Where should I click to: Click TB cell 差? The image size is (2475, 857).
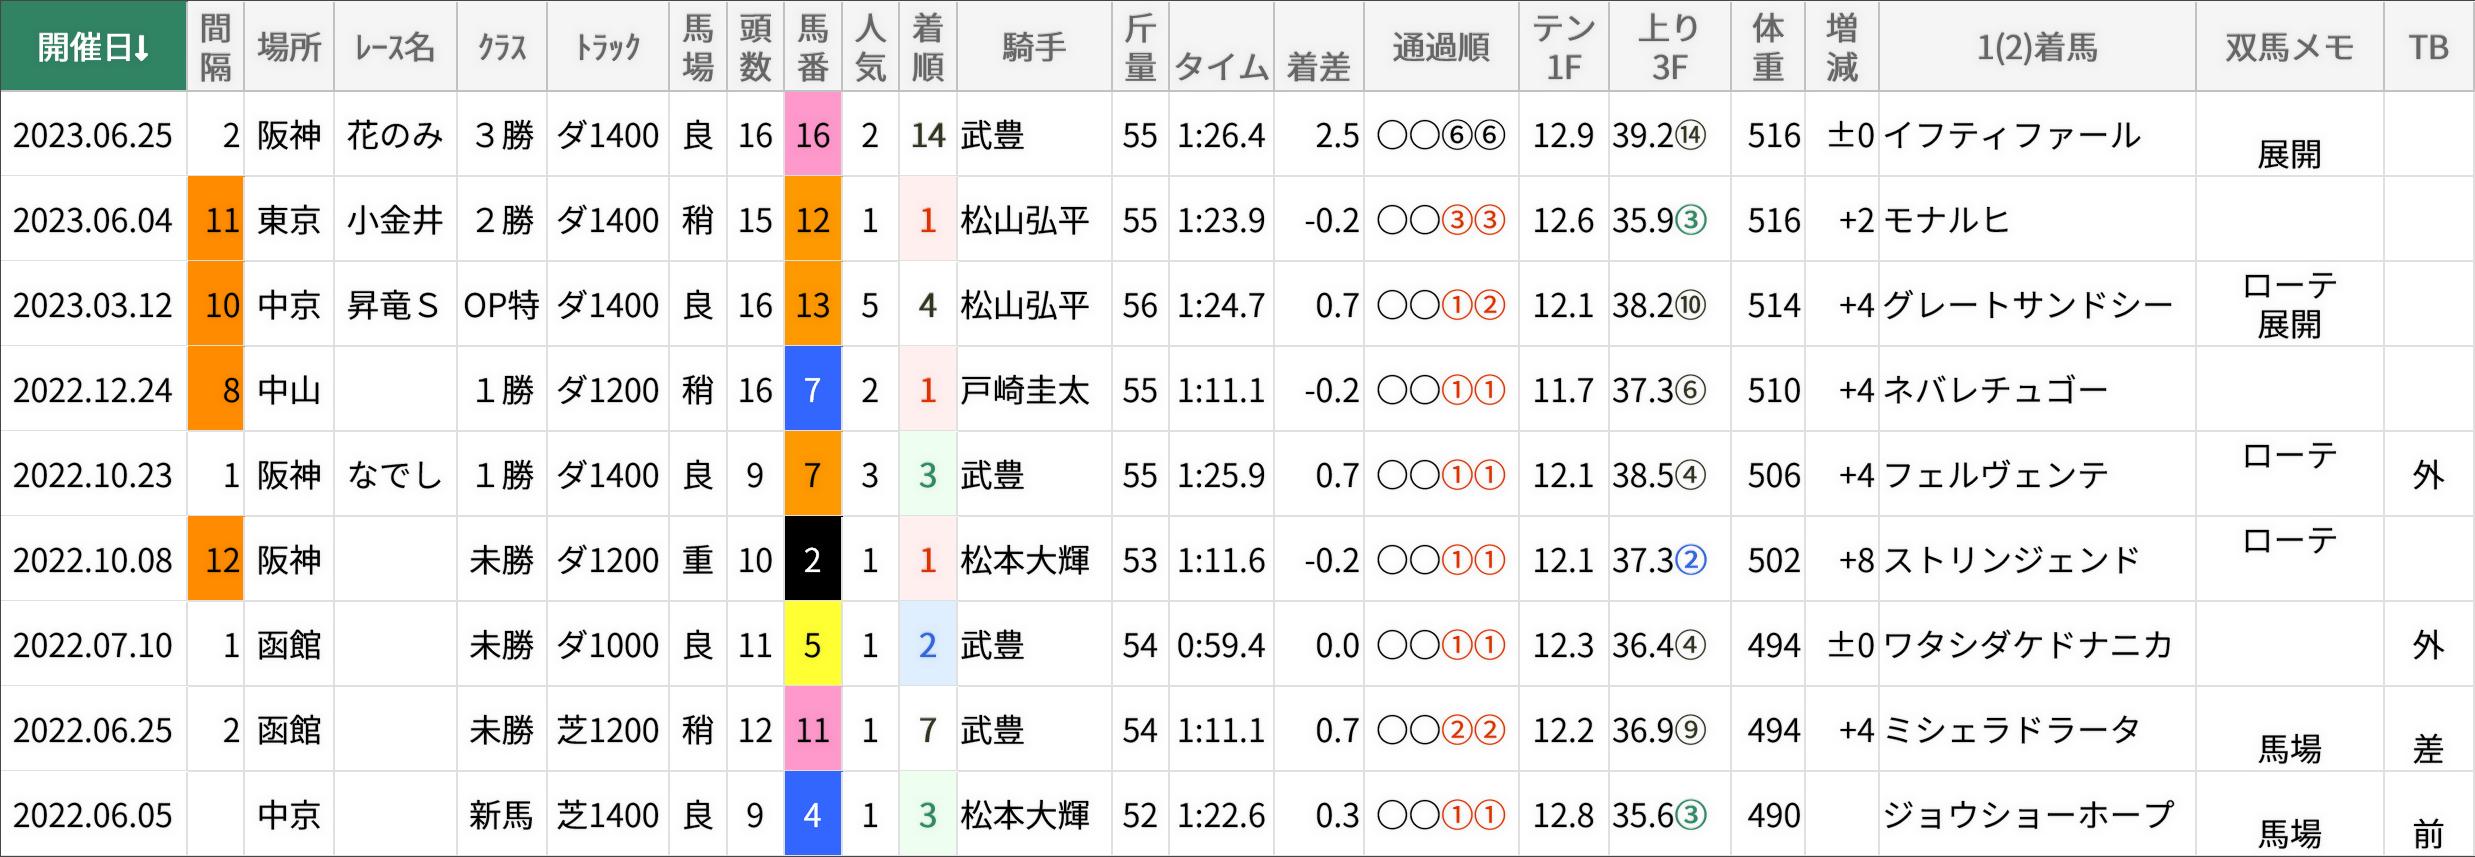[x=2428, y=748]
